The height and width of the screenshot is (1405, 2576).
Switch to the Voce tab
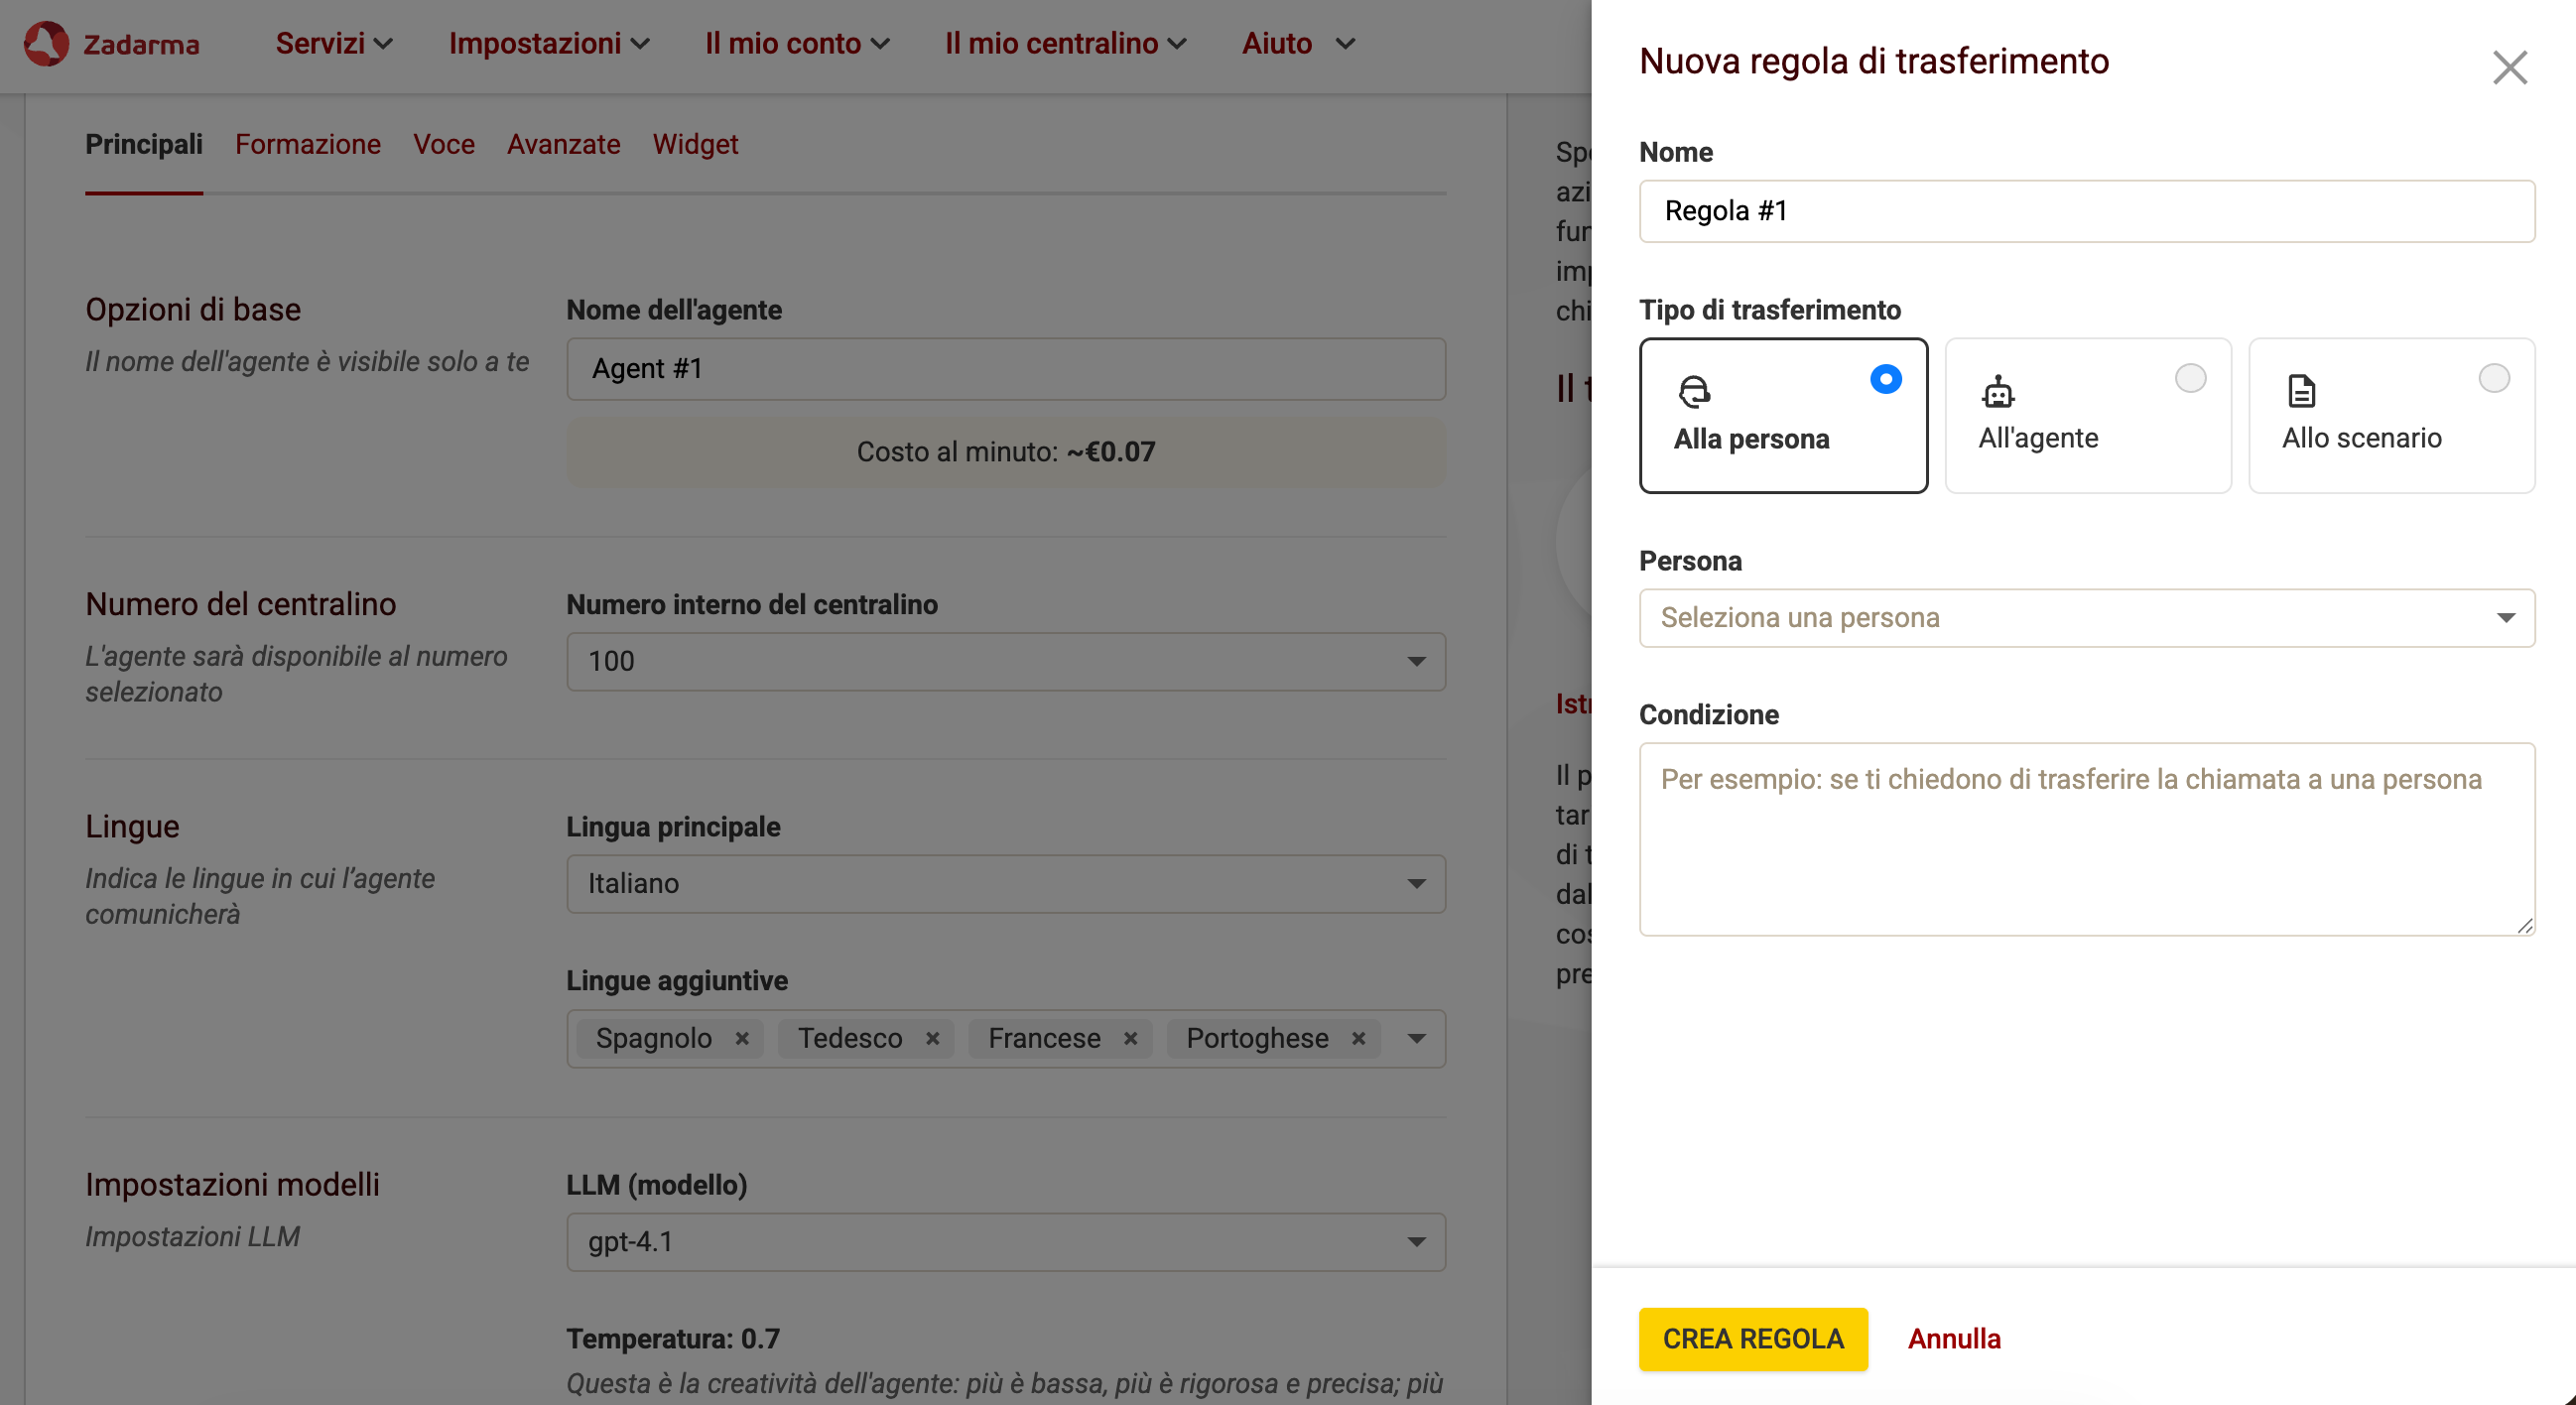coord(443,144)
